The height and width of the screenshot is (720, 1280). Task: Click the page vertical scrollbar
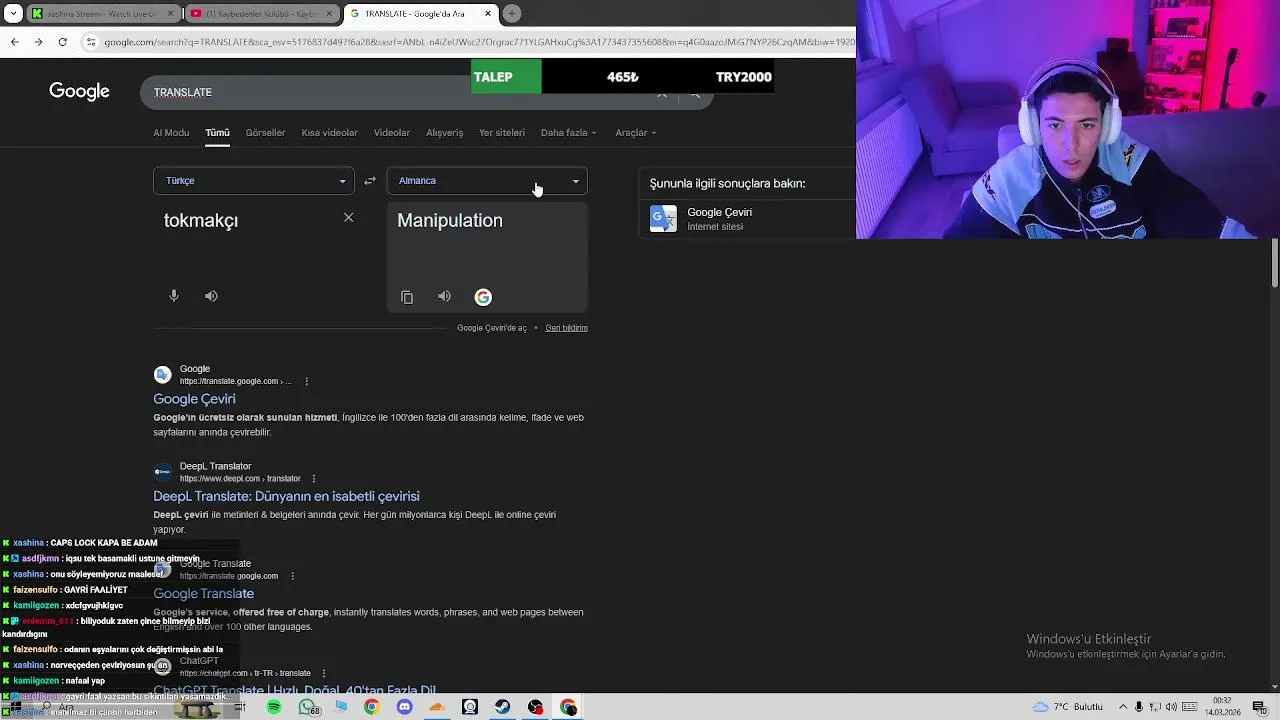(x=1274, y=263)
